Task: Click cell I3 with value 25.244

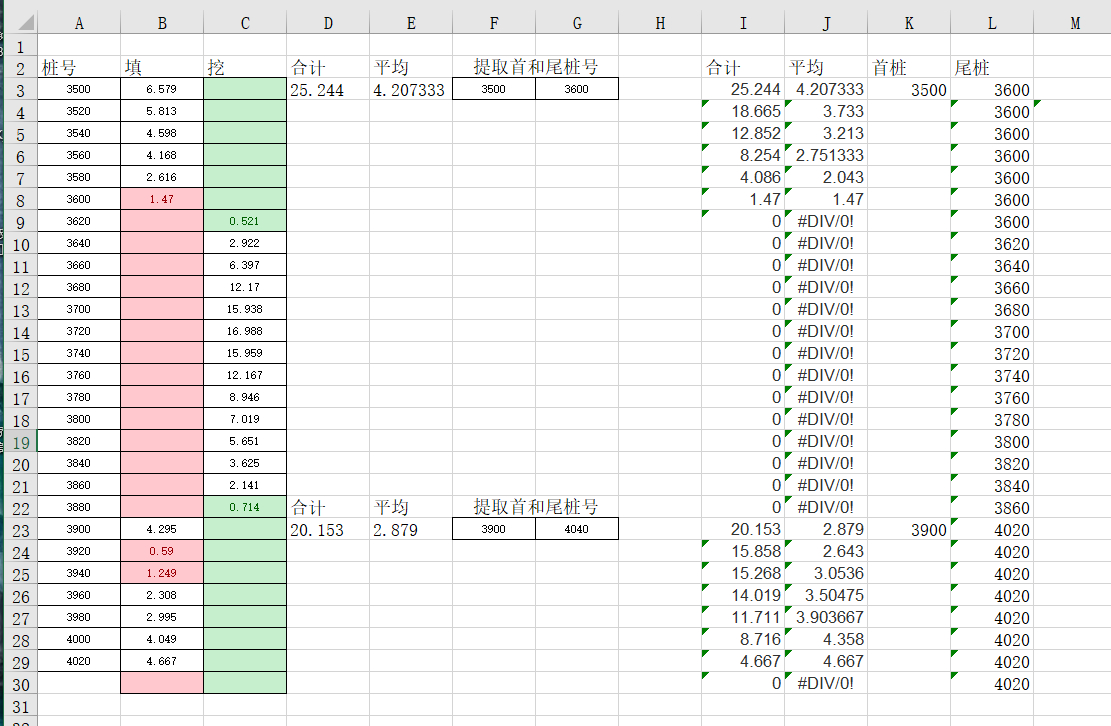Action: tap(743, 89)
